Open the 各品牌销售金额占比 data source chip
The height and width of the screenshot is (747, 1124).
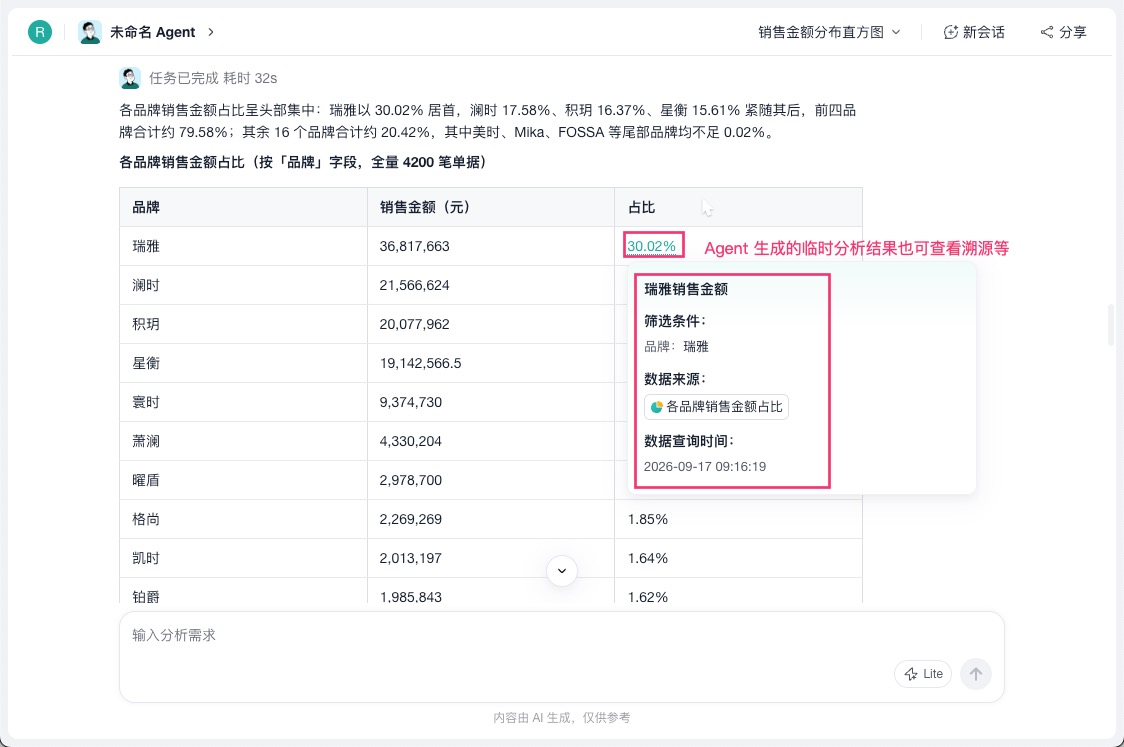tap(716, 406)
